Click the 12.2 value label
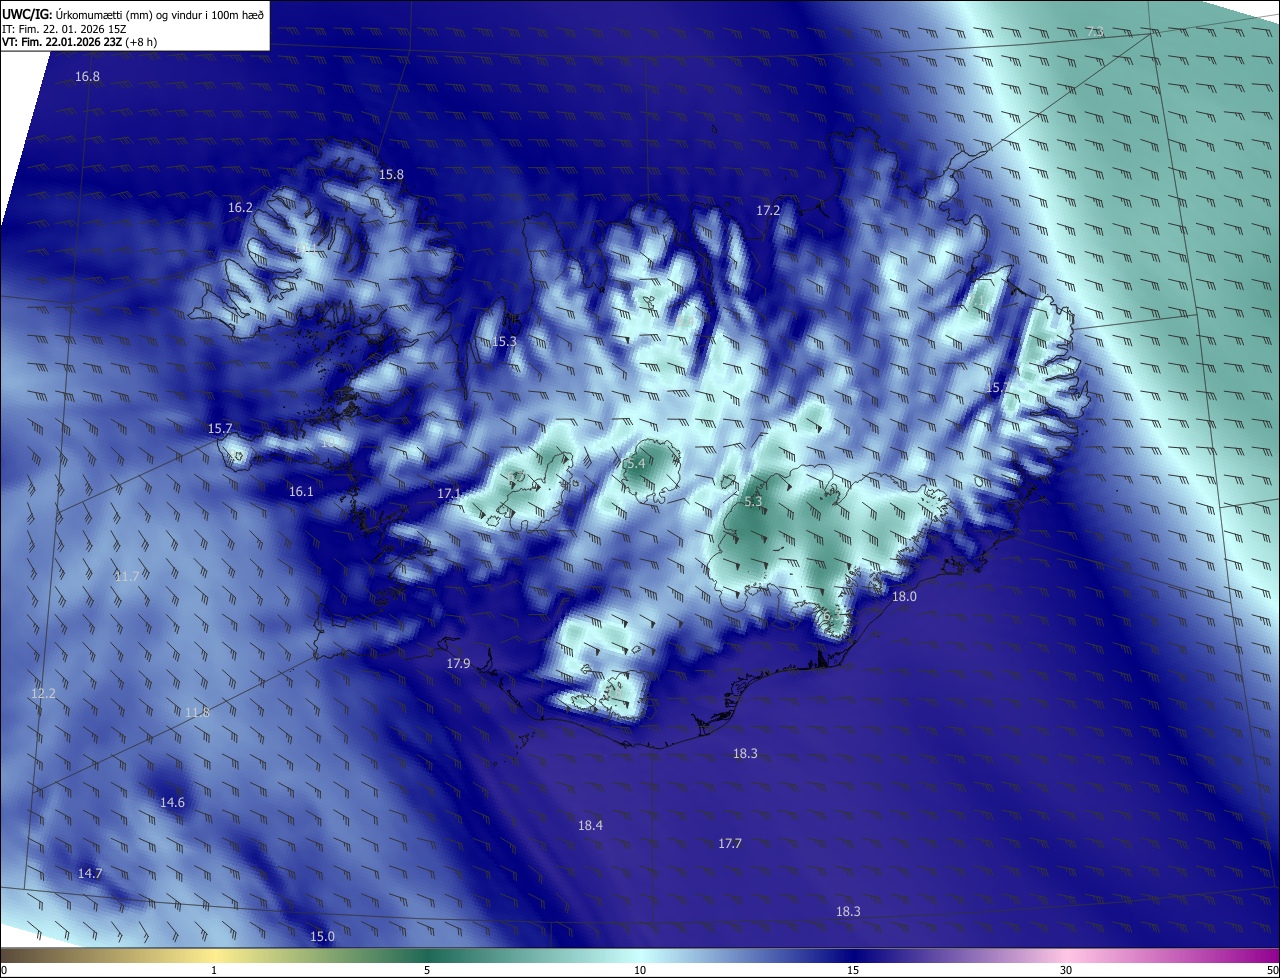1280x978 pixels. click(x=43, y=694)
